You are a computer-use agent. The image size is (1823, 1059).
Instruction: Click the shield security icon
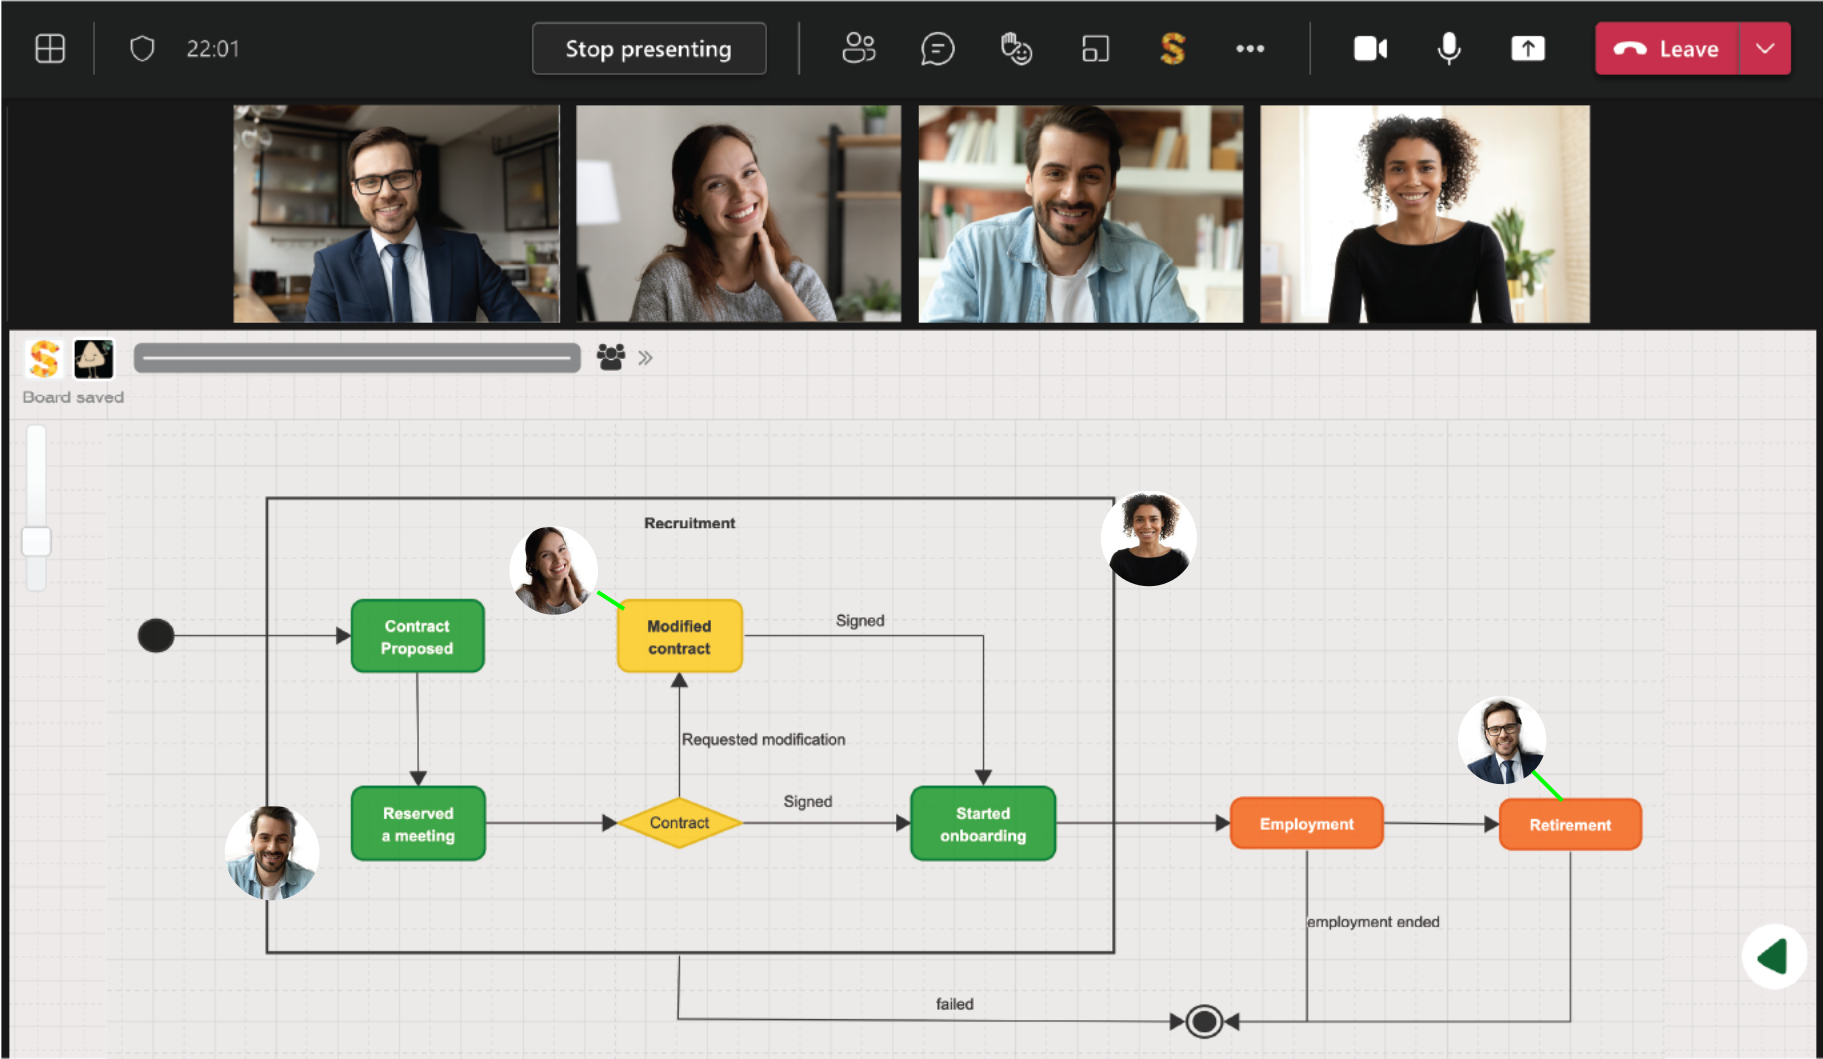(x=142, y=48)
